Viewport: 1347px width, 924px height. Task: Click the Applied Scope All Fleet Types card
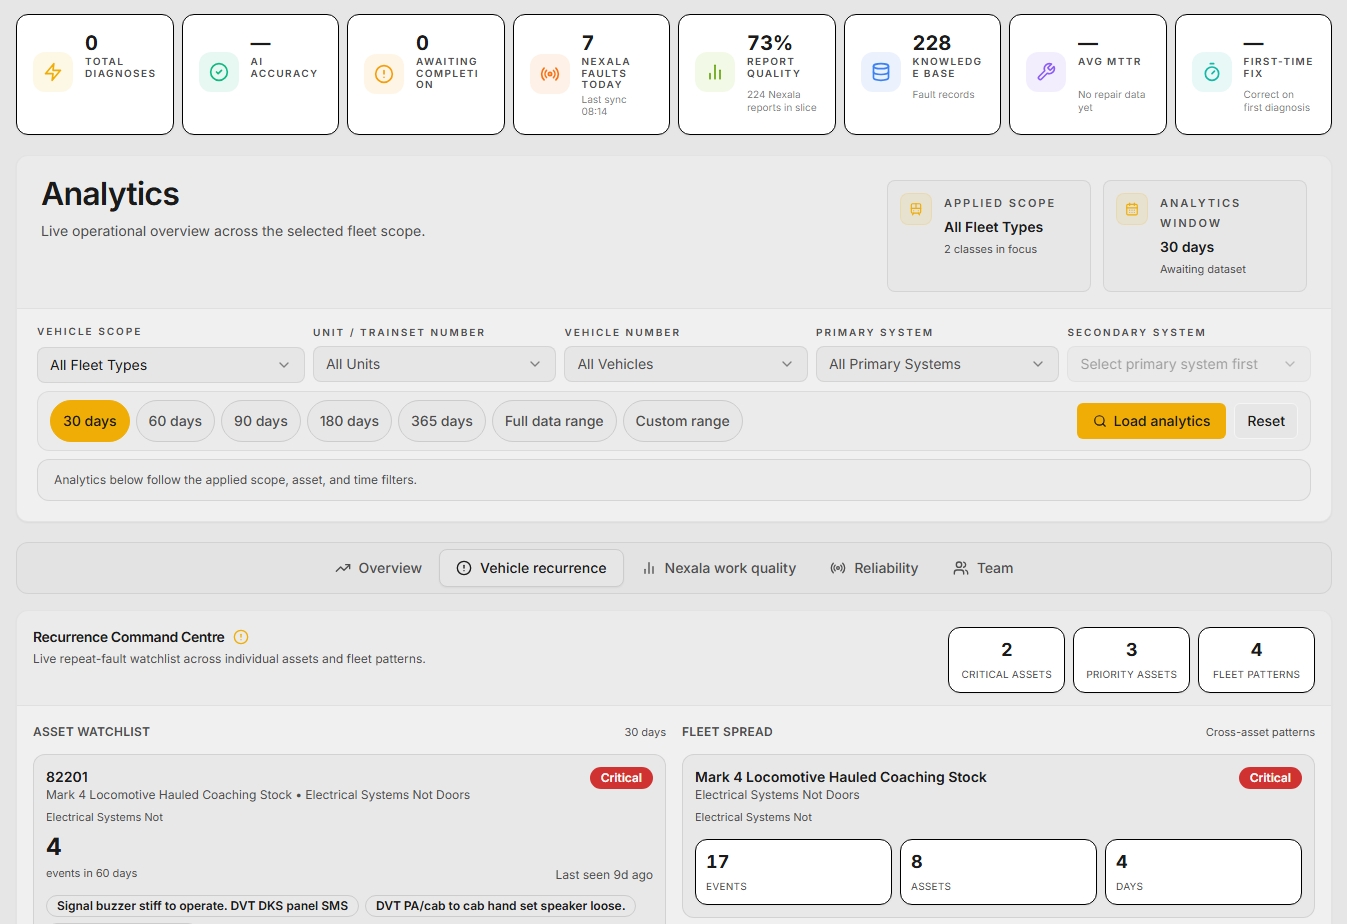pyautogui.click(x=989, y=236)
